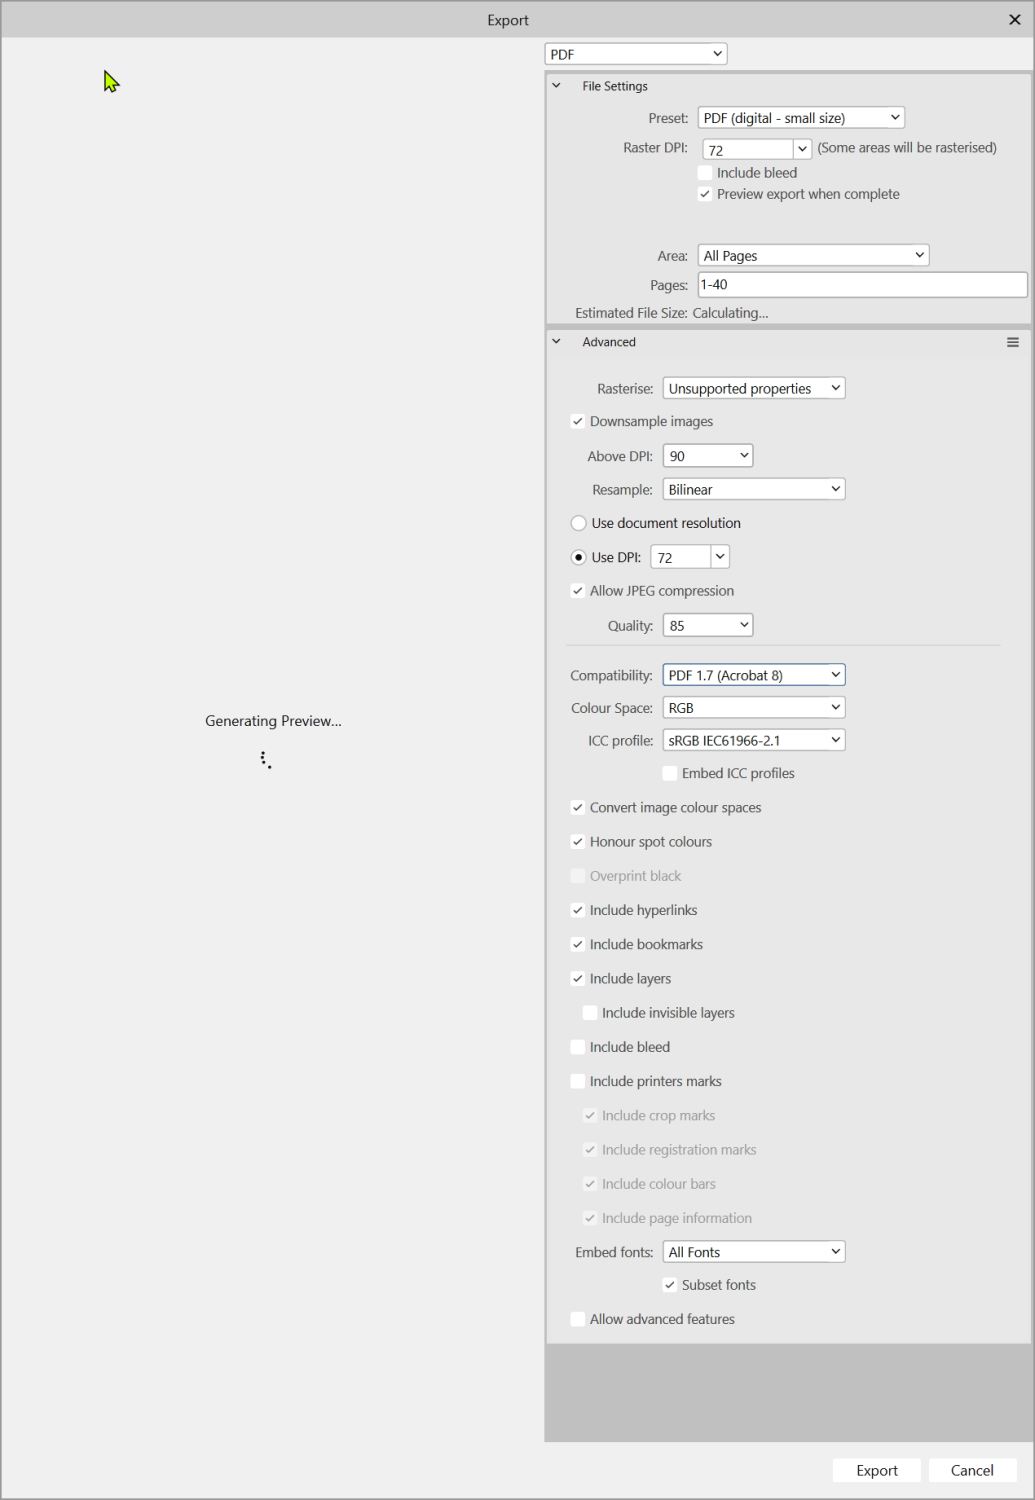Open the JPEG Quality dropdown

(x=708, y=626)
